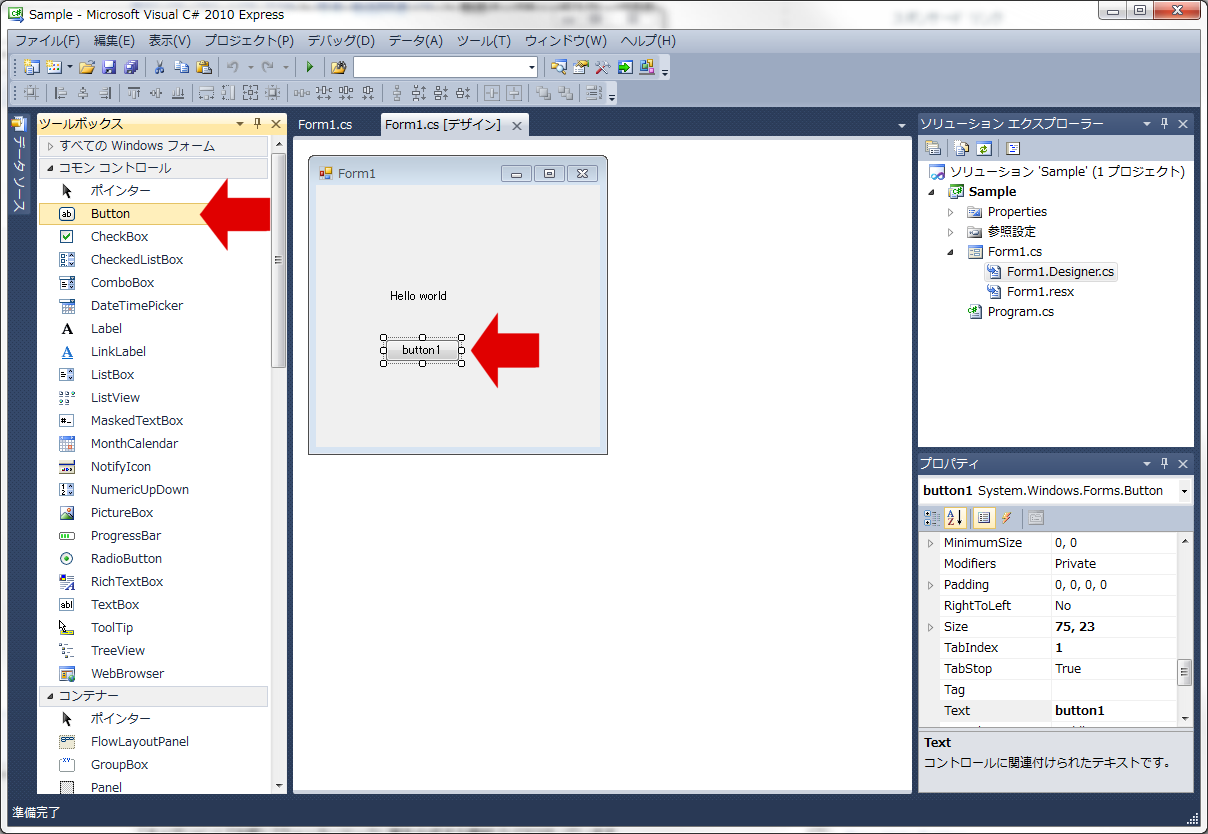
Task: Open the Undo history dropdown arrow
Action: [250, 67]
